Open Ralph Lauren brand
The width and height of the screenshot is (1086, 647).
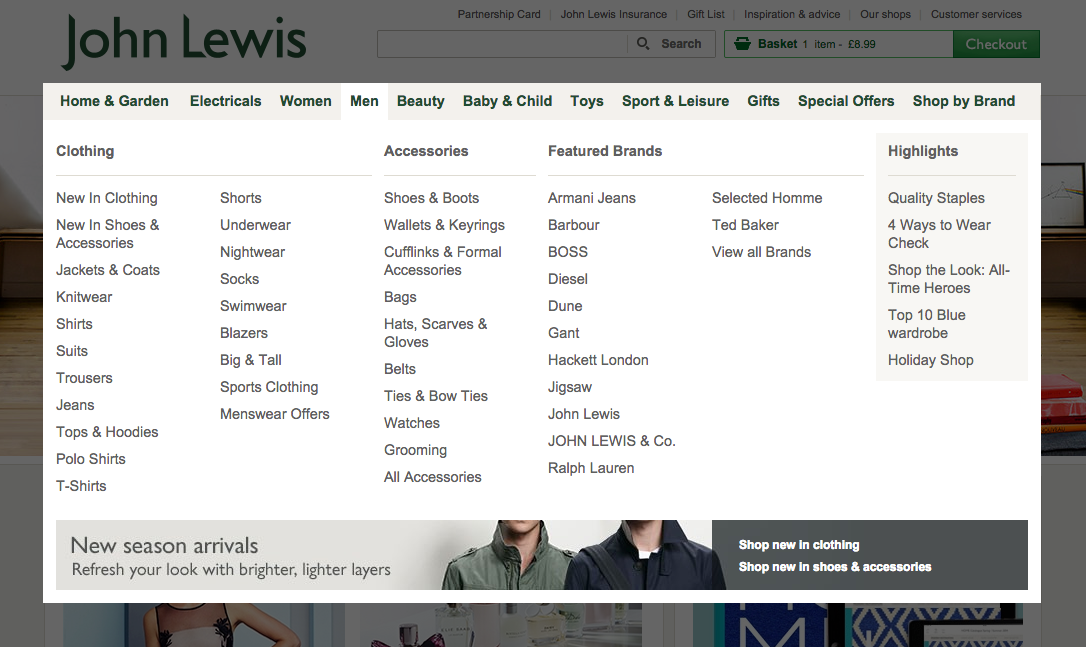coord(591,468)
